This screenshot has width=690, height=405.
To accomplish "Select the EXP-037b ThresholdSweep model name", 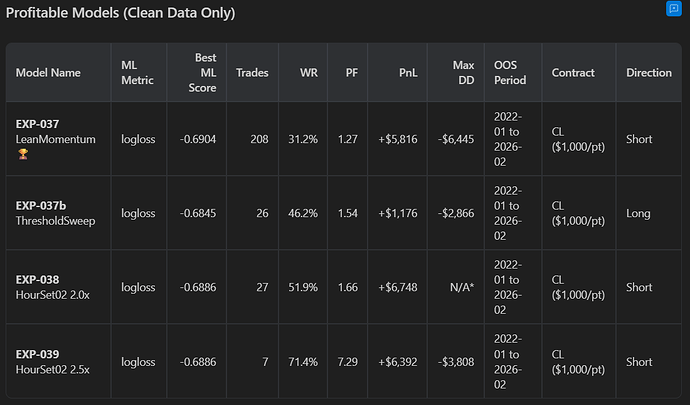I will pyautogui.click(x=55, y=213).
